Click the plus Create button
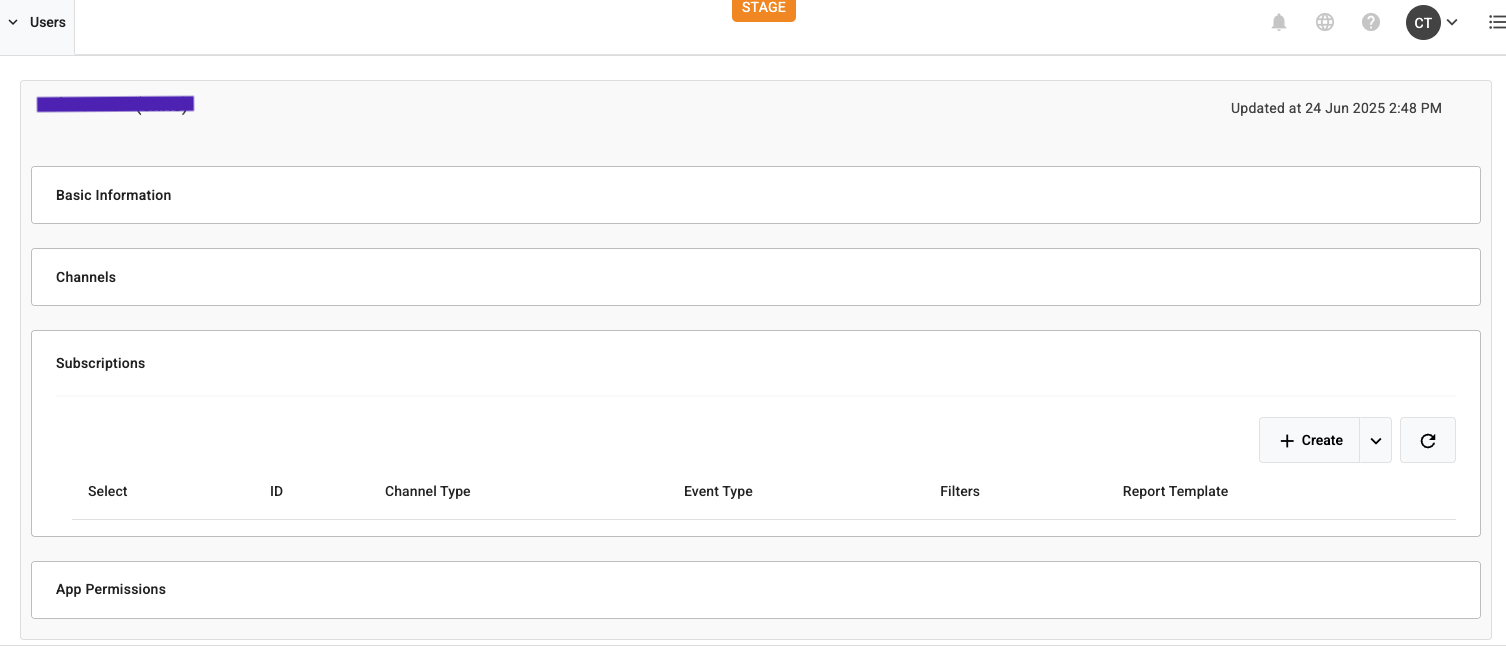This screenshot has width=1506, height=648. pos(1310,440)
